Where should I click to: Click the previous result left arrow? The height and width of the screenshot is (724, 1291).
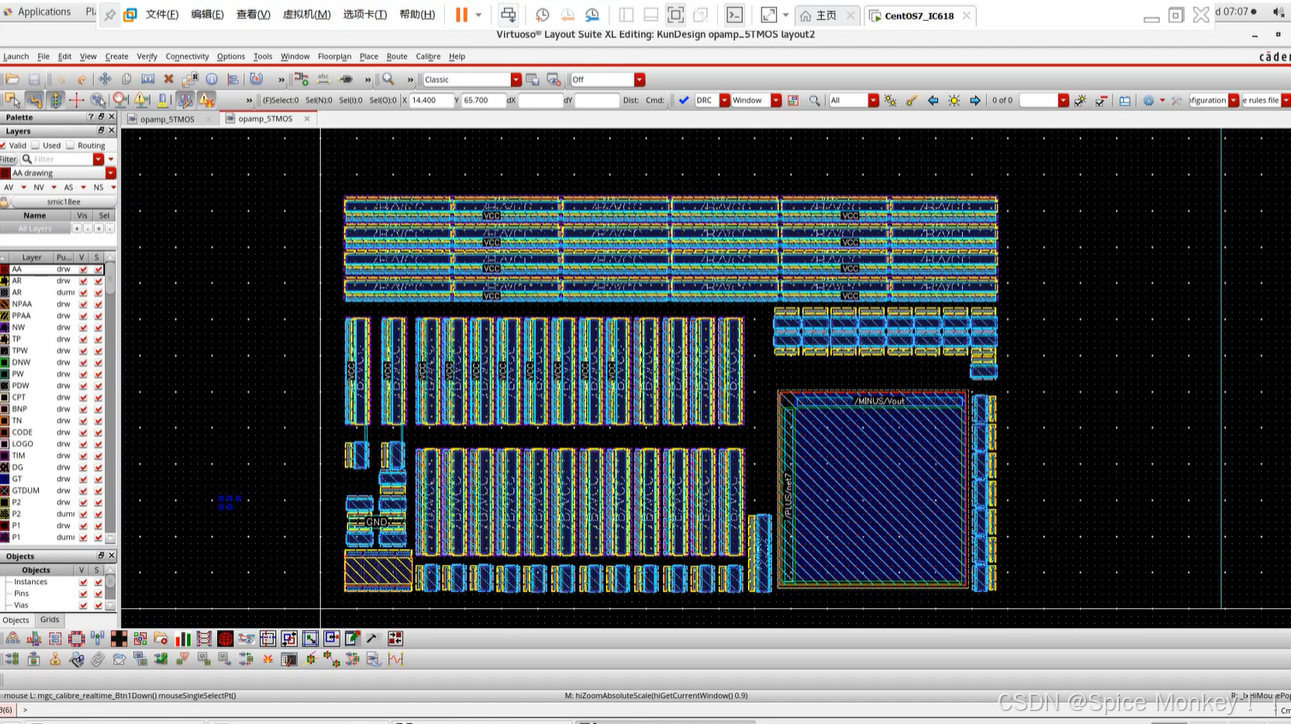pos(933,100)
